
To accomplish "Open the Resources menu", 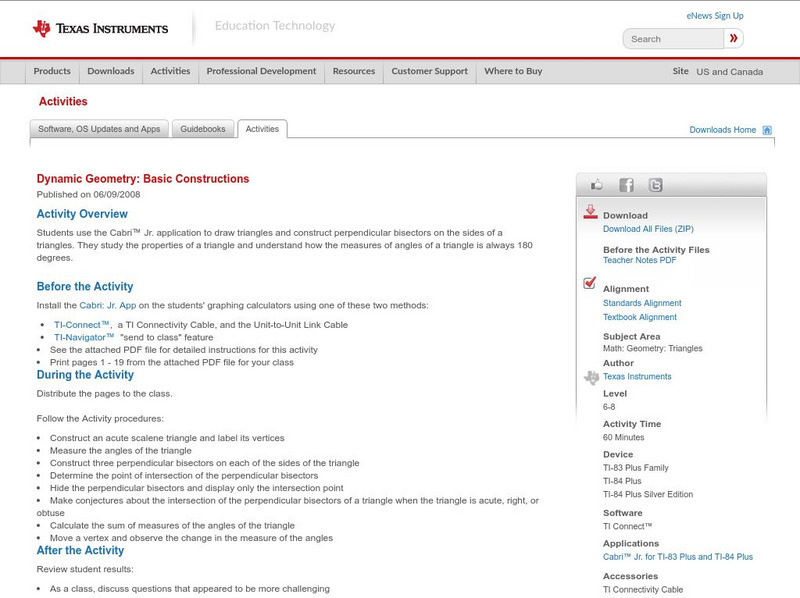I will coord(354,71).
